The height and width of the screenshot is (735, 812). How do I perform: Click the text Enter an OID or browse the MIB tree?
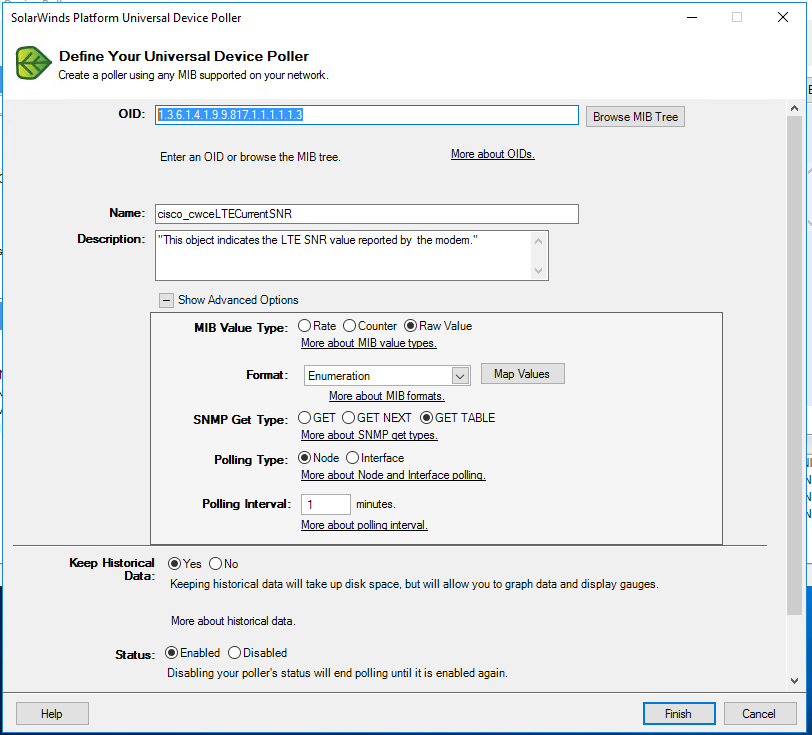point(250,157)
